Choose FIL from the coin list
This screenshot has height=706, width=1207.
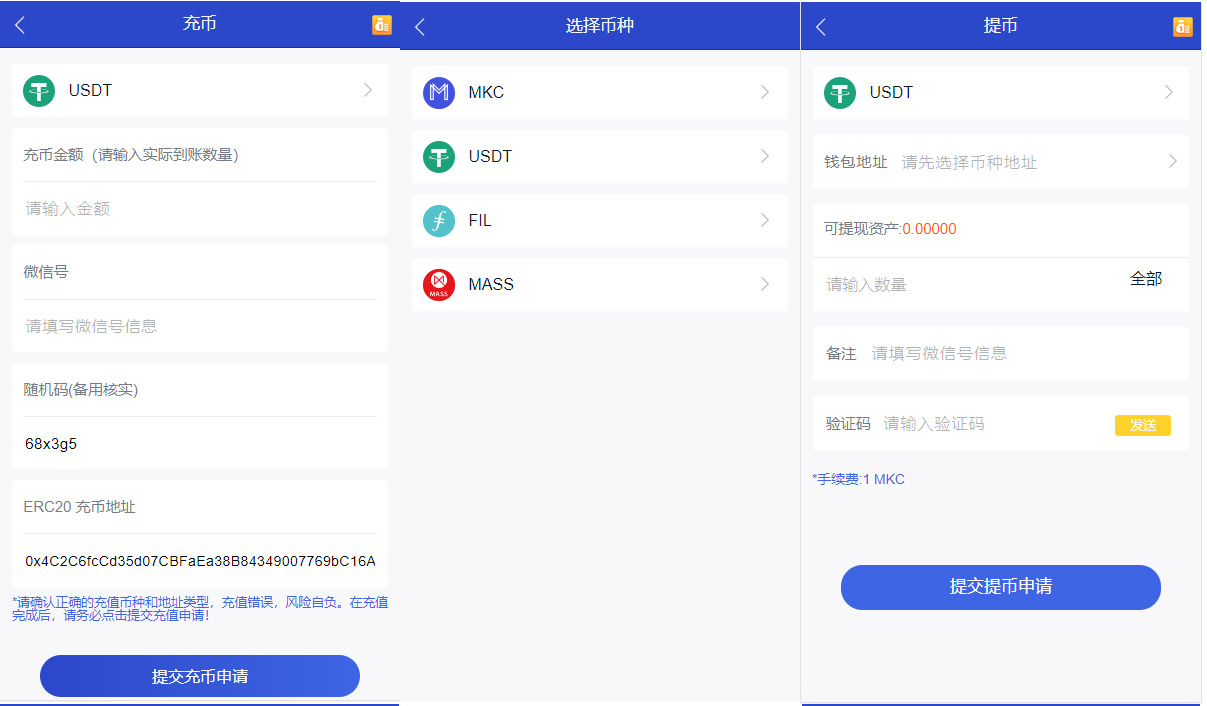coord(599,221)
